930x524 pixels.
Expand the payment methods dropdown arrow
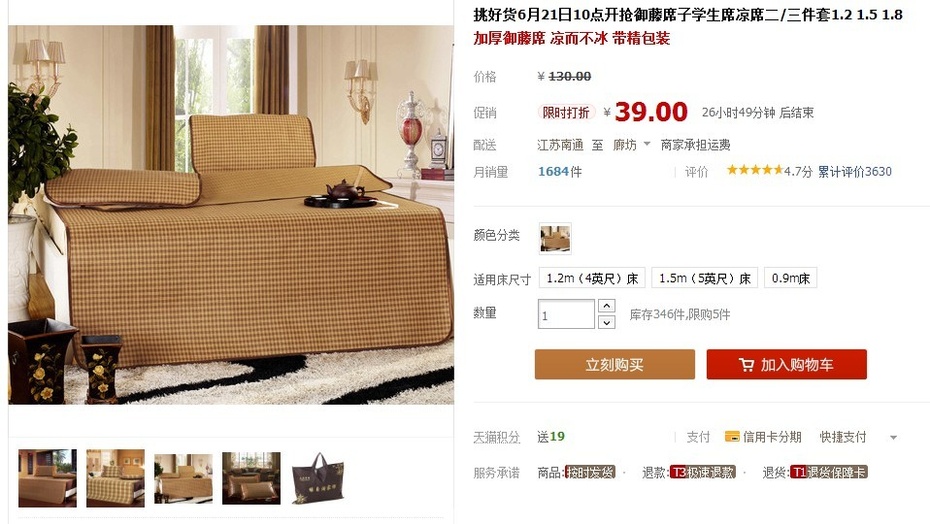click(893, 438)
